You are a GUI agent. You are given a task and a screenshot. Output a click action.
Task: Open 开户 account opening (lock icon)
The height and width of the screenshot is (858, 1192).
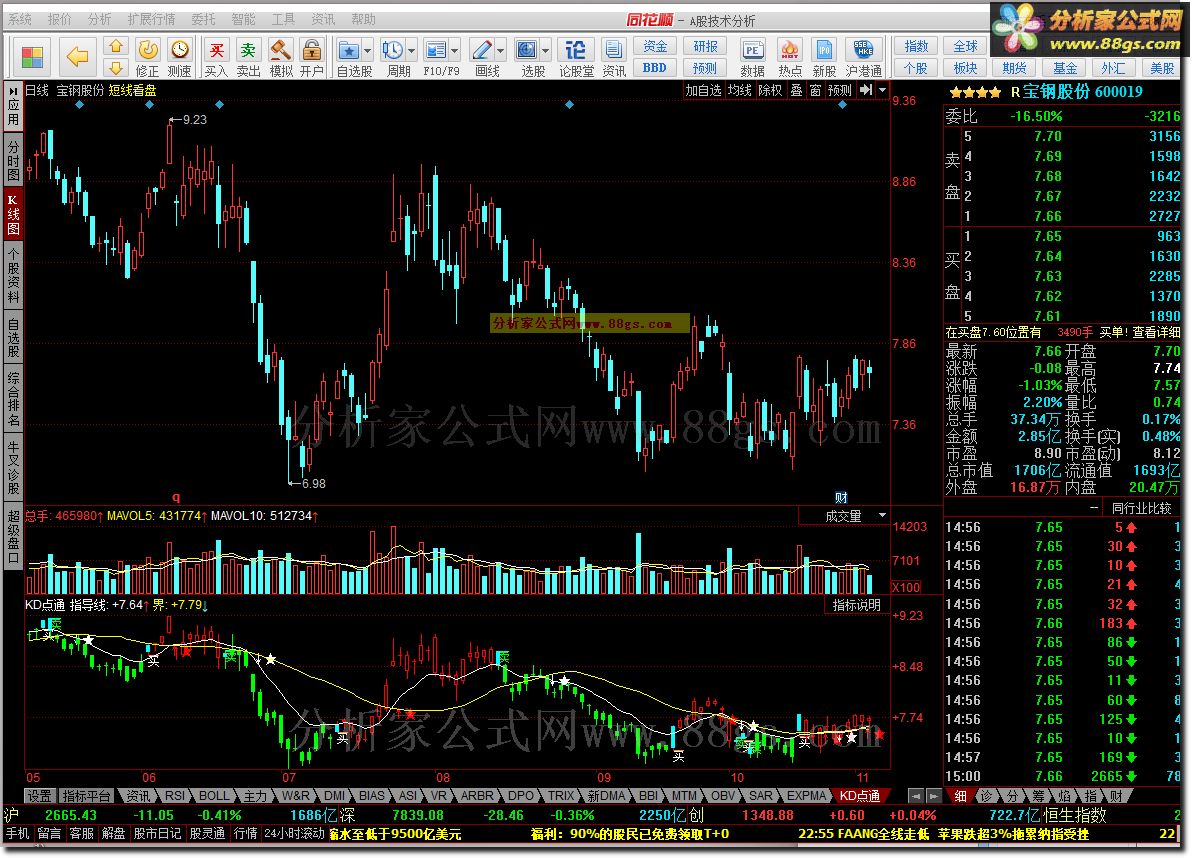click(312, 58)
